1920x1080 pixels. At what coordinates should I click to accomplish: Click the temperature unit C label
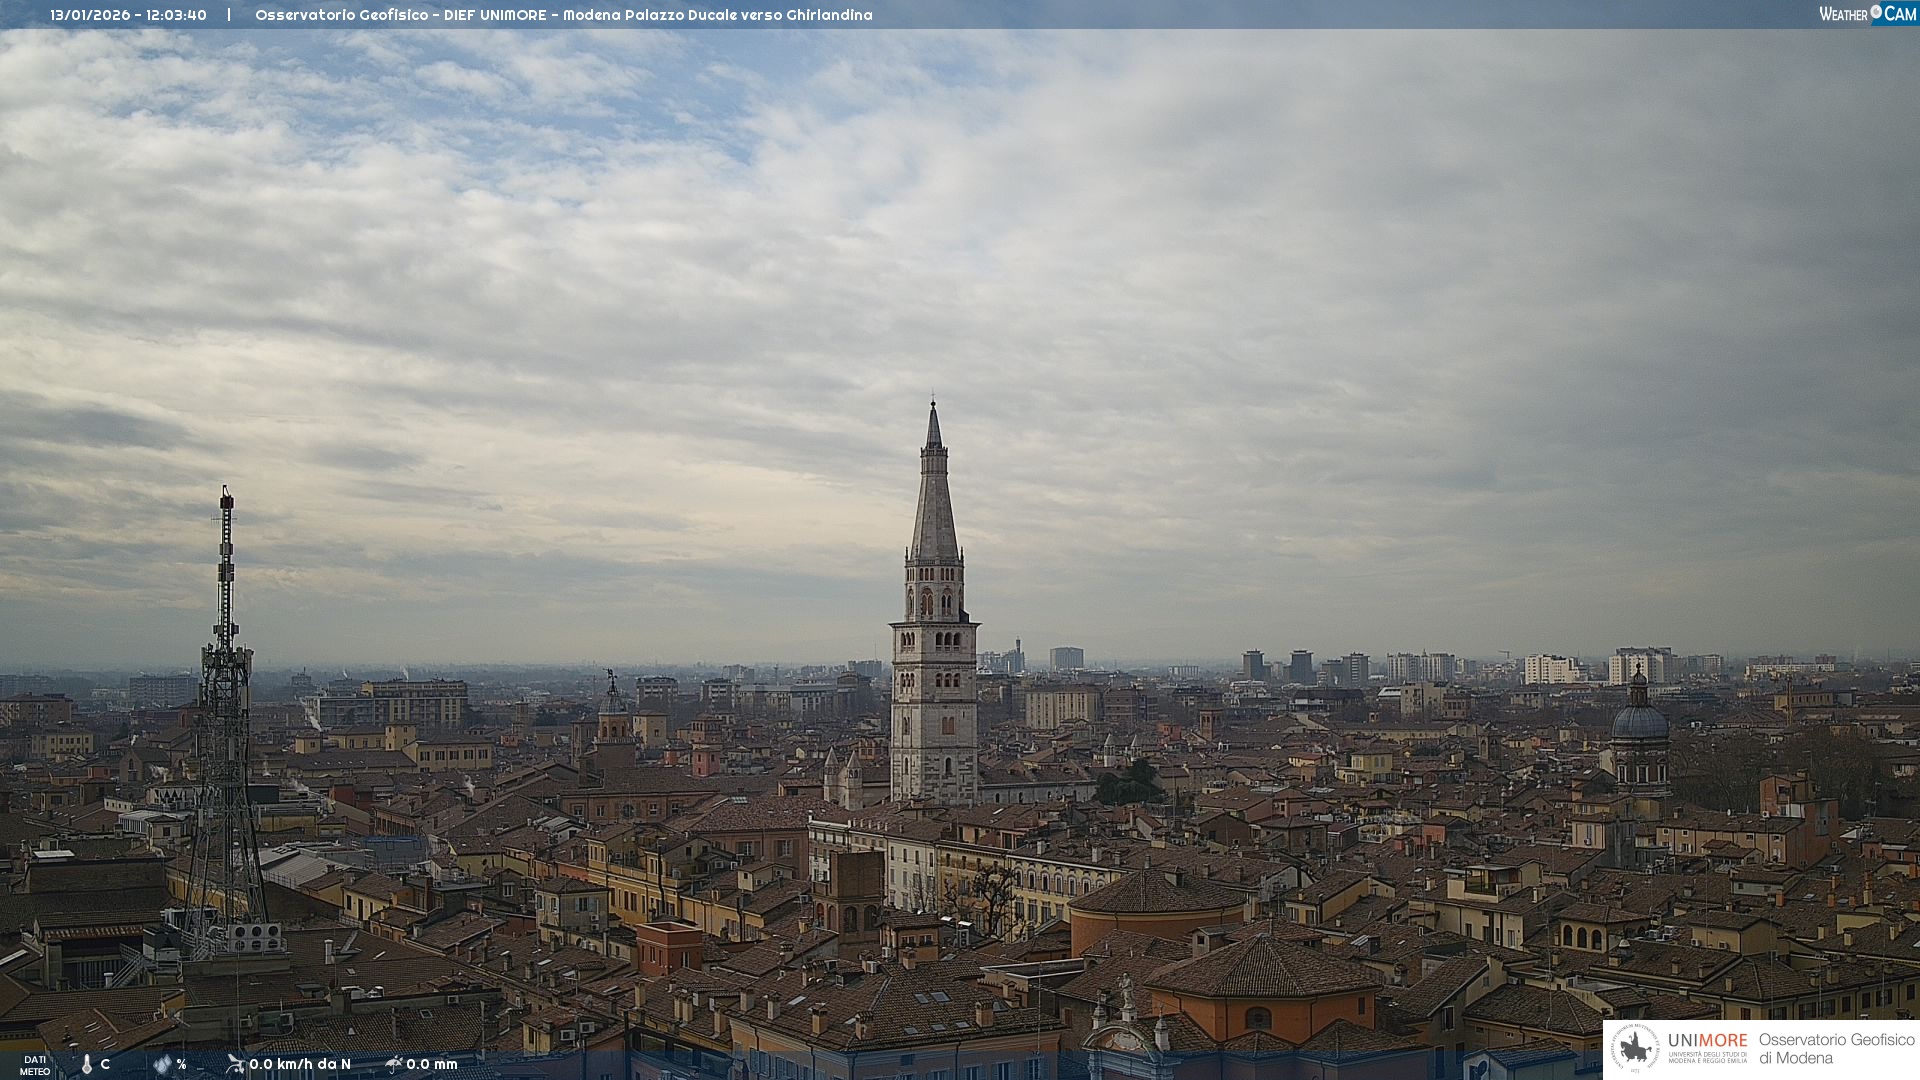(x=105, y=1064)
